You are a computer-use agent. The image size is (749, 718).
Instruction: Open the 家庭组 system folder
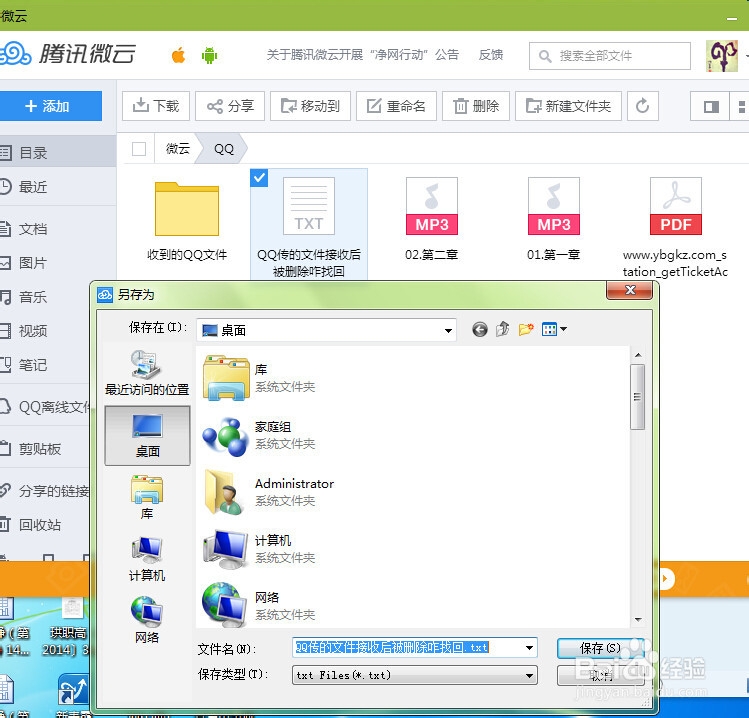click(x=258, y=435)
